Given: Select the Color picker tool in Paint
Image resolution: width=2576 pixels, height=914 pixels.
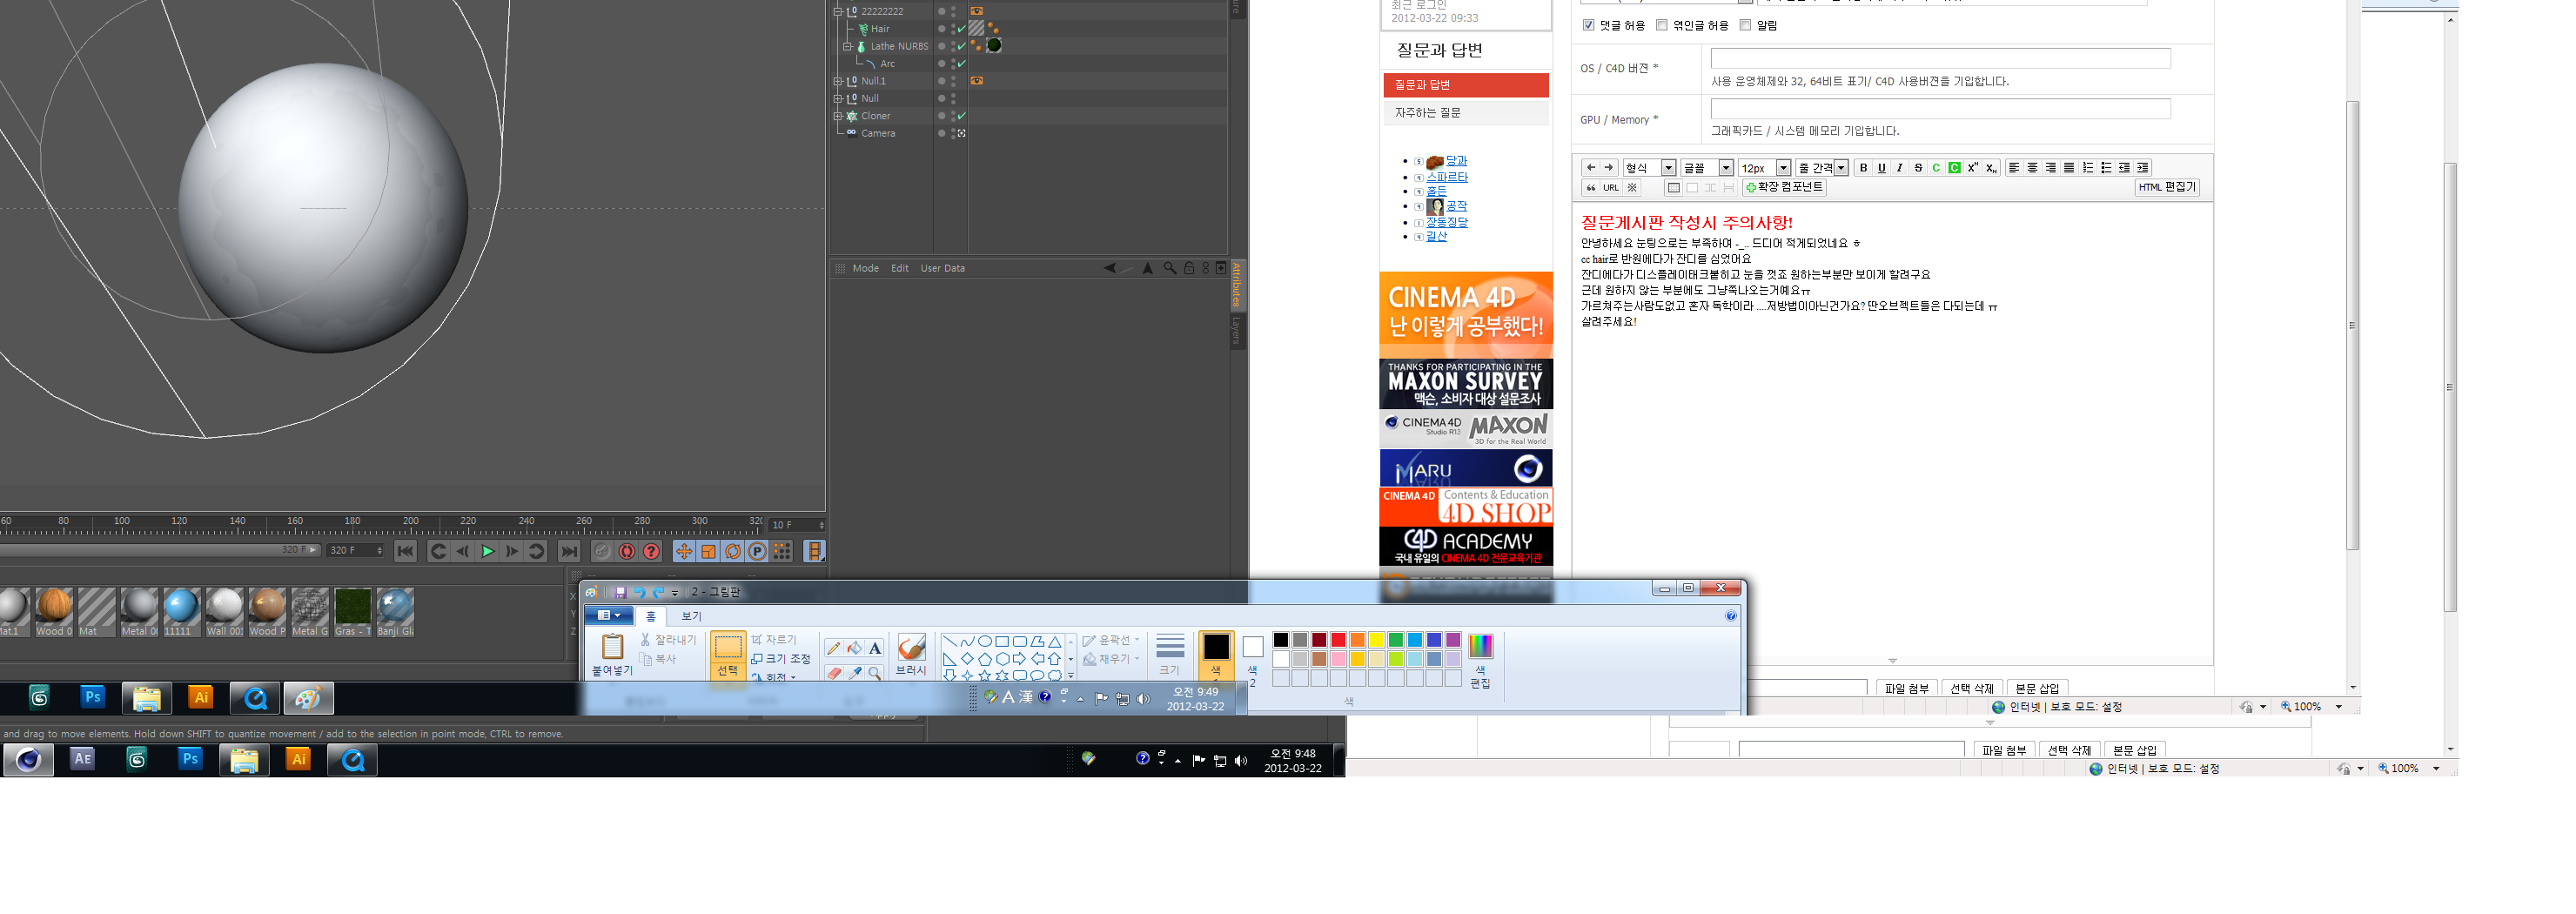Looking at the screenshot, I should [854, 673].
